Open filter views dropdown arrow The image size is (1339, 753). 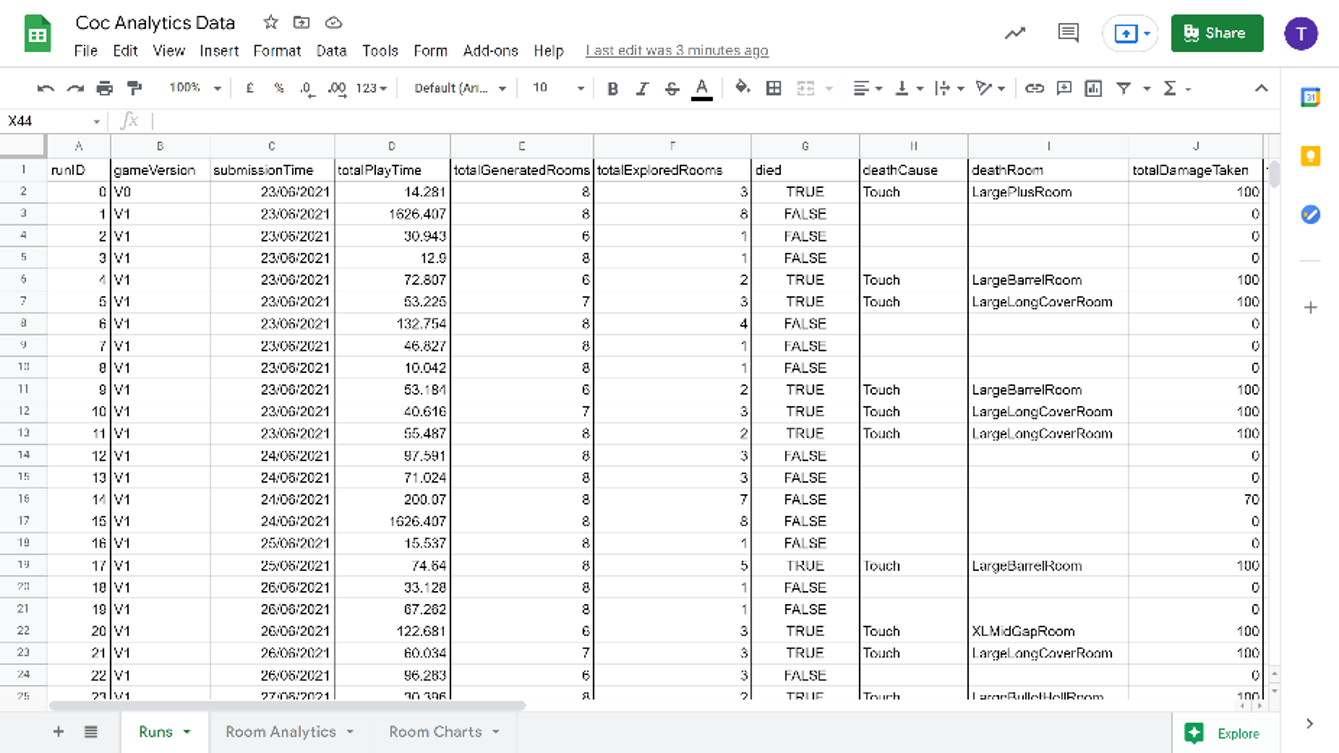[1146, 88]
